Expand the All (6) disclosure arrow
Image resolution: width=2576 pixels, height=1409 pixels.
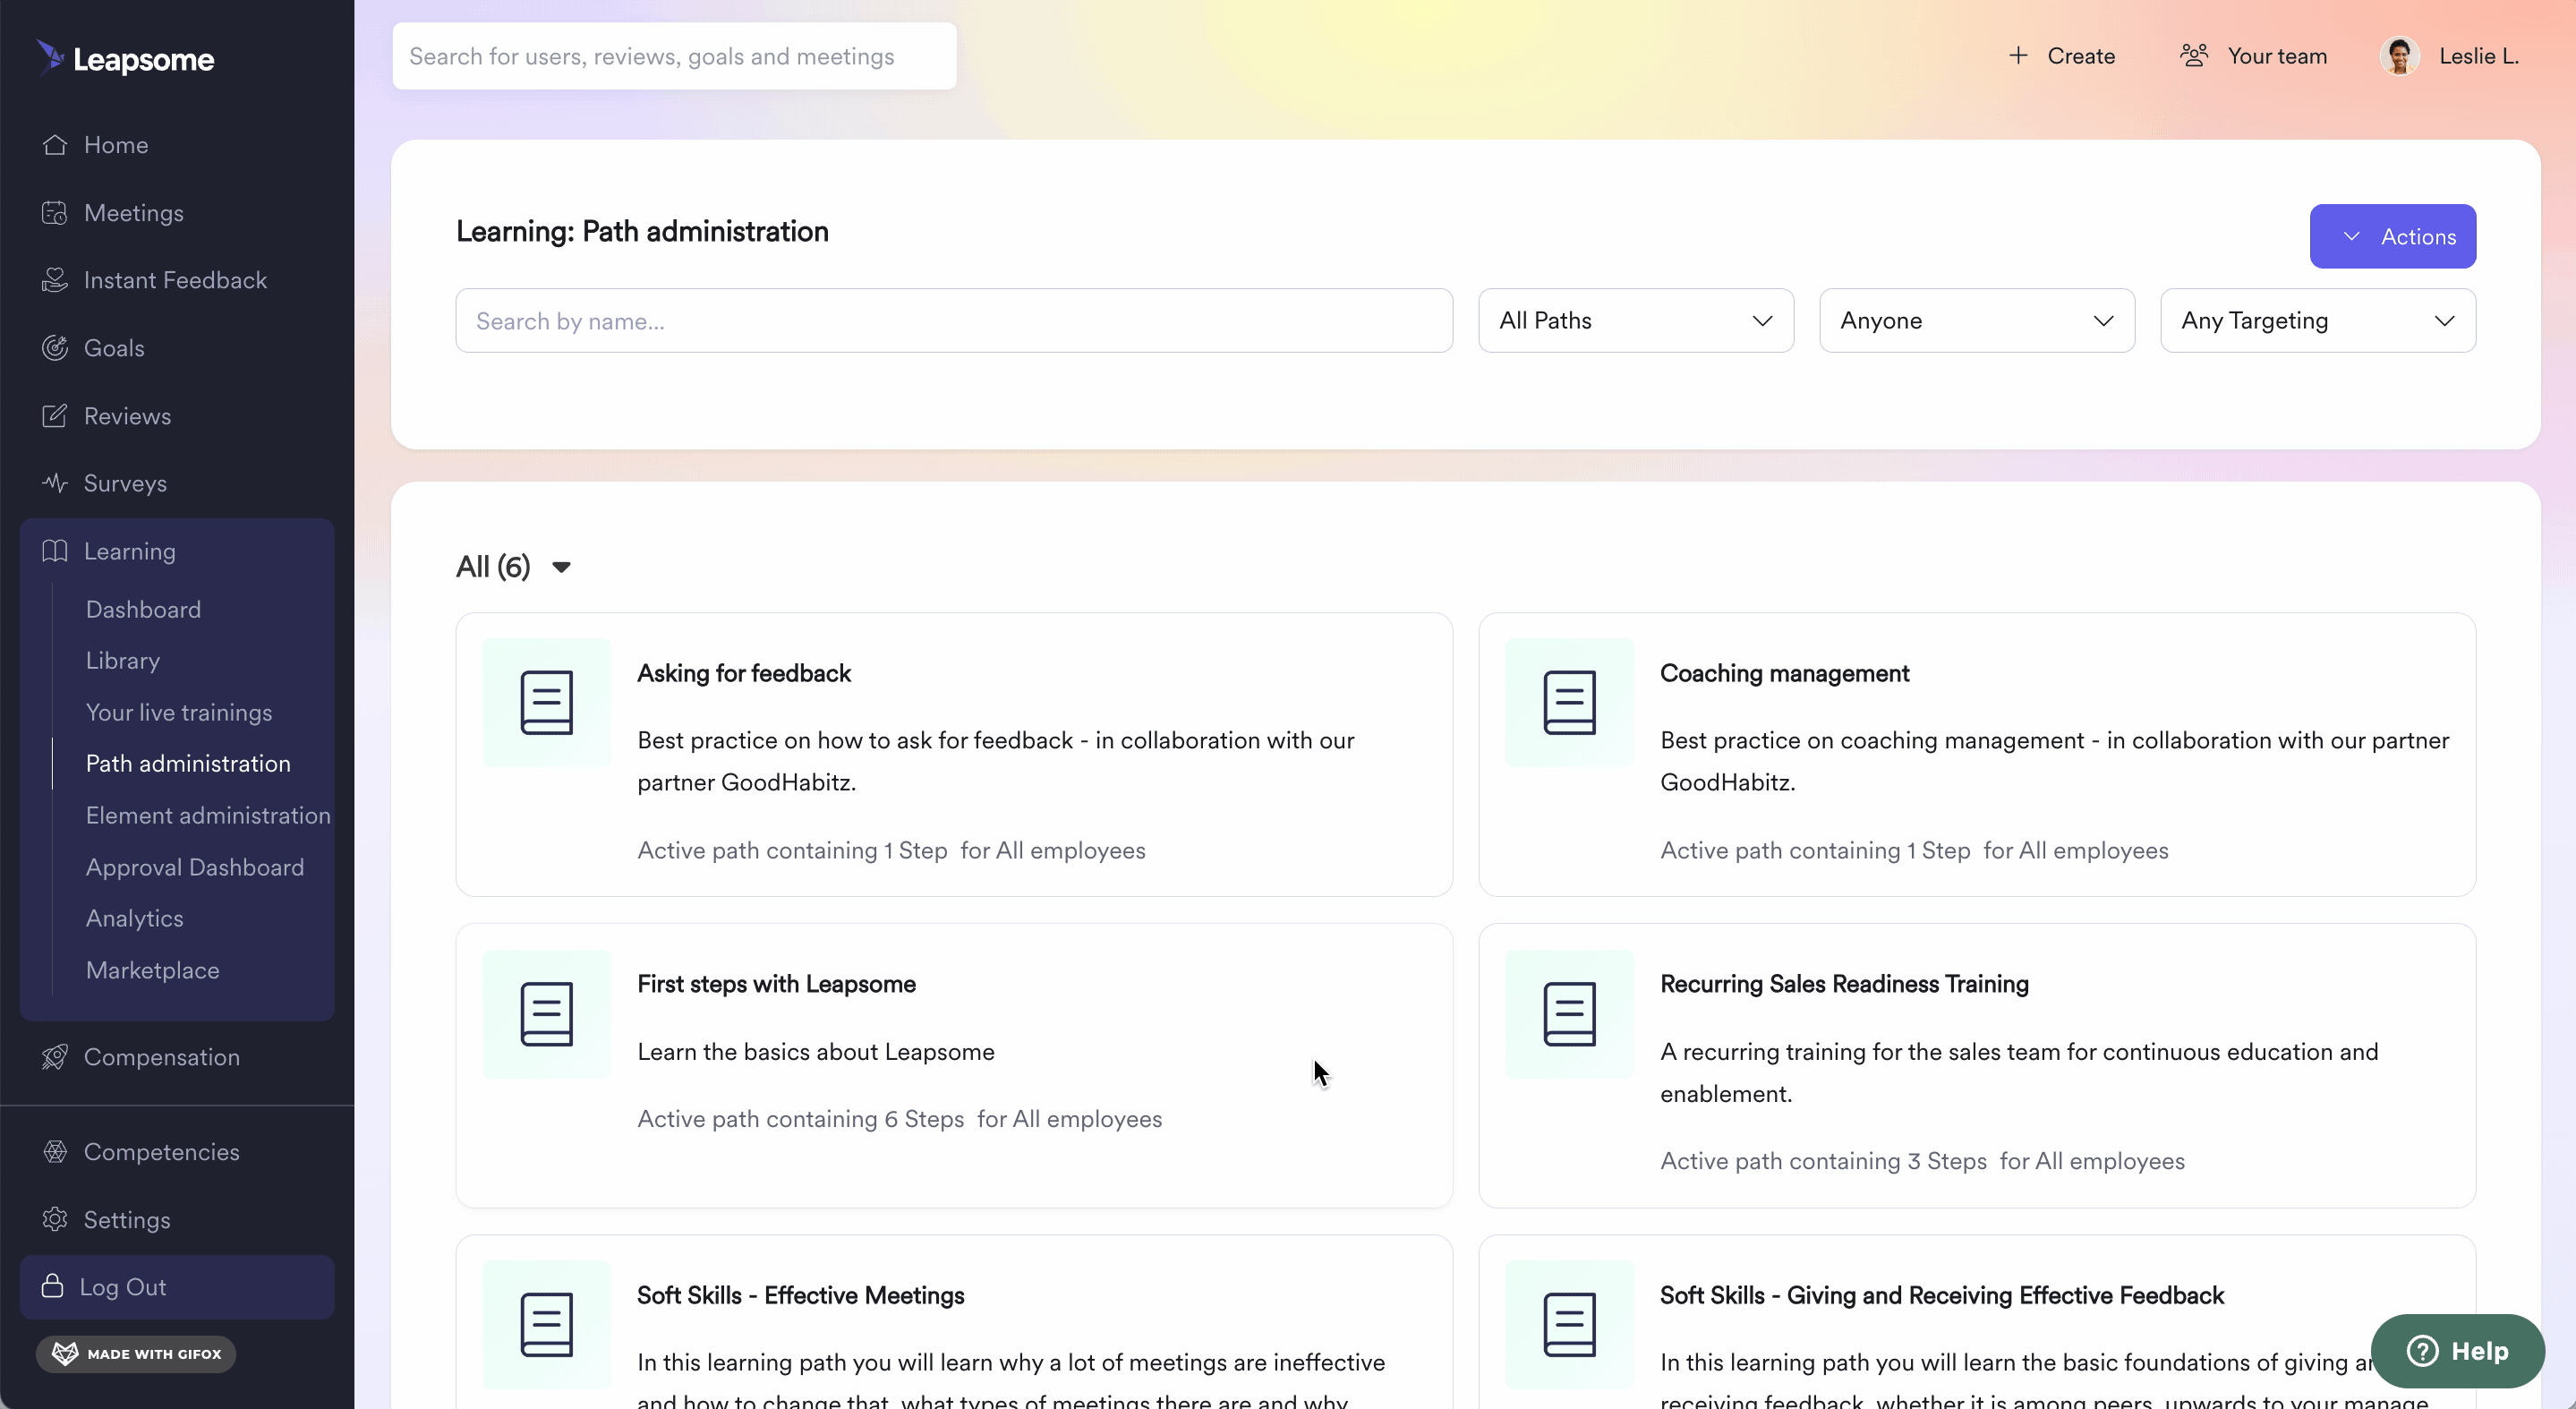[561, 567]
